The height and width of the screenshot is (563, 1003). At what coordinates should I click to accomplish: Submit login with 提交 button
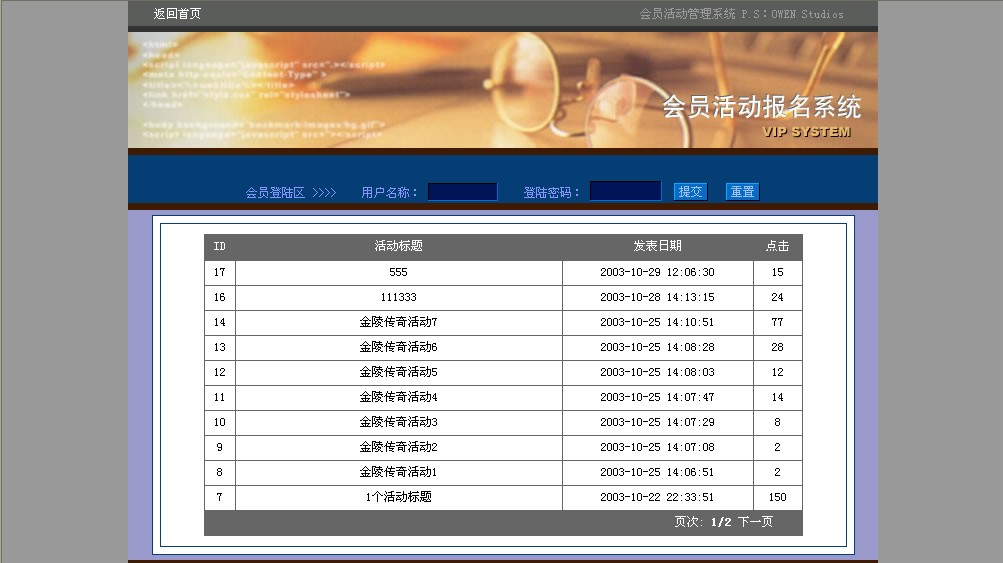coord(690,191)
